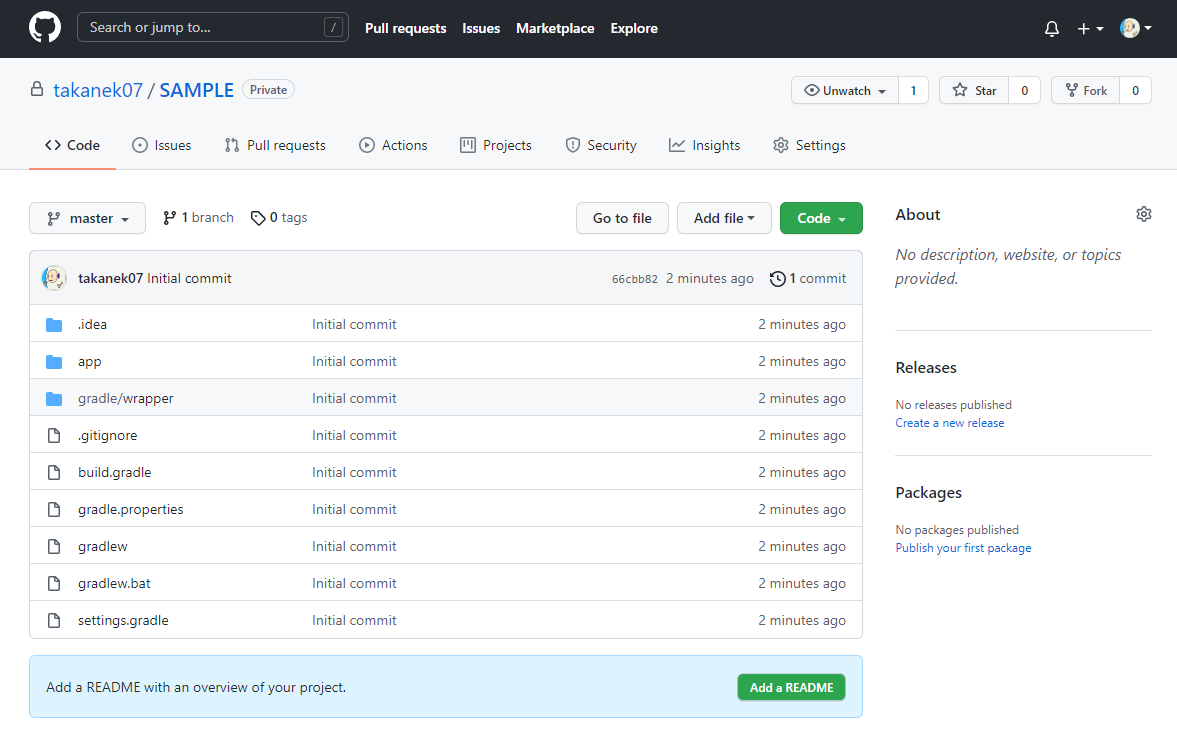
Task: Click the commit history clock icon
Action: (778, 278)
